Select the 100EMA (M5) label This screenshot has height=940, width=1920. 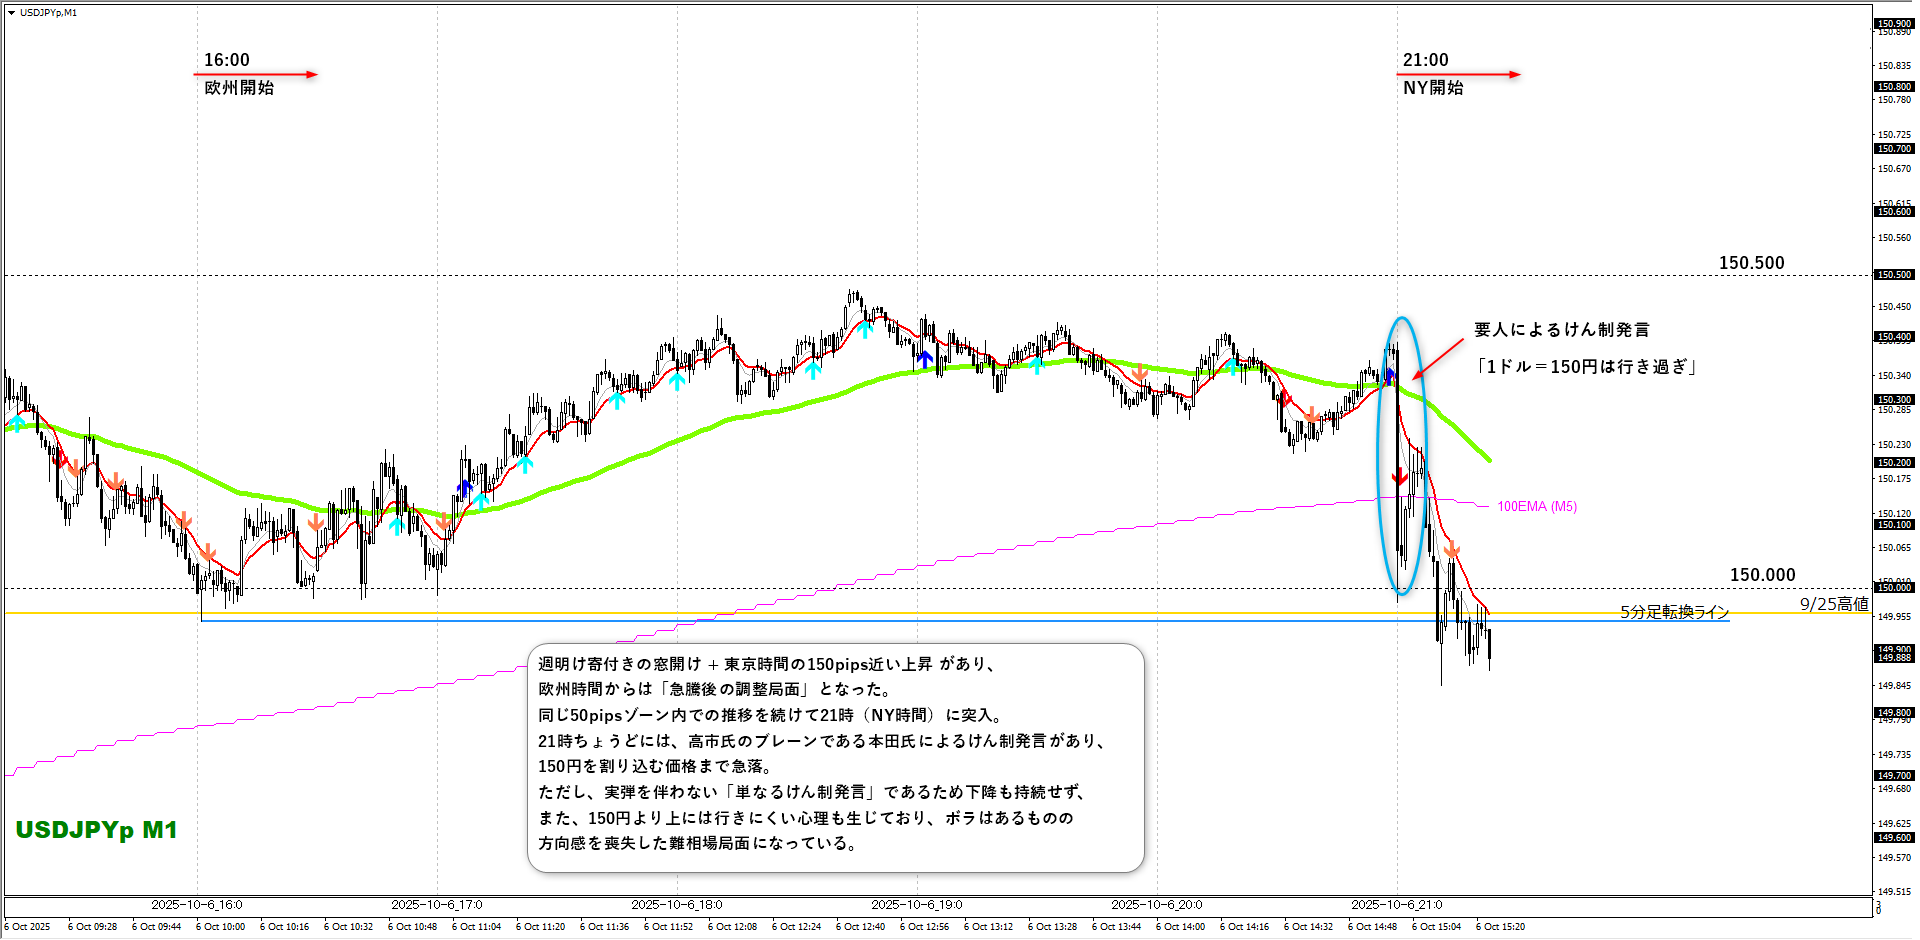1536,507
